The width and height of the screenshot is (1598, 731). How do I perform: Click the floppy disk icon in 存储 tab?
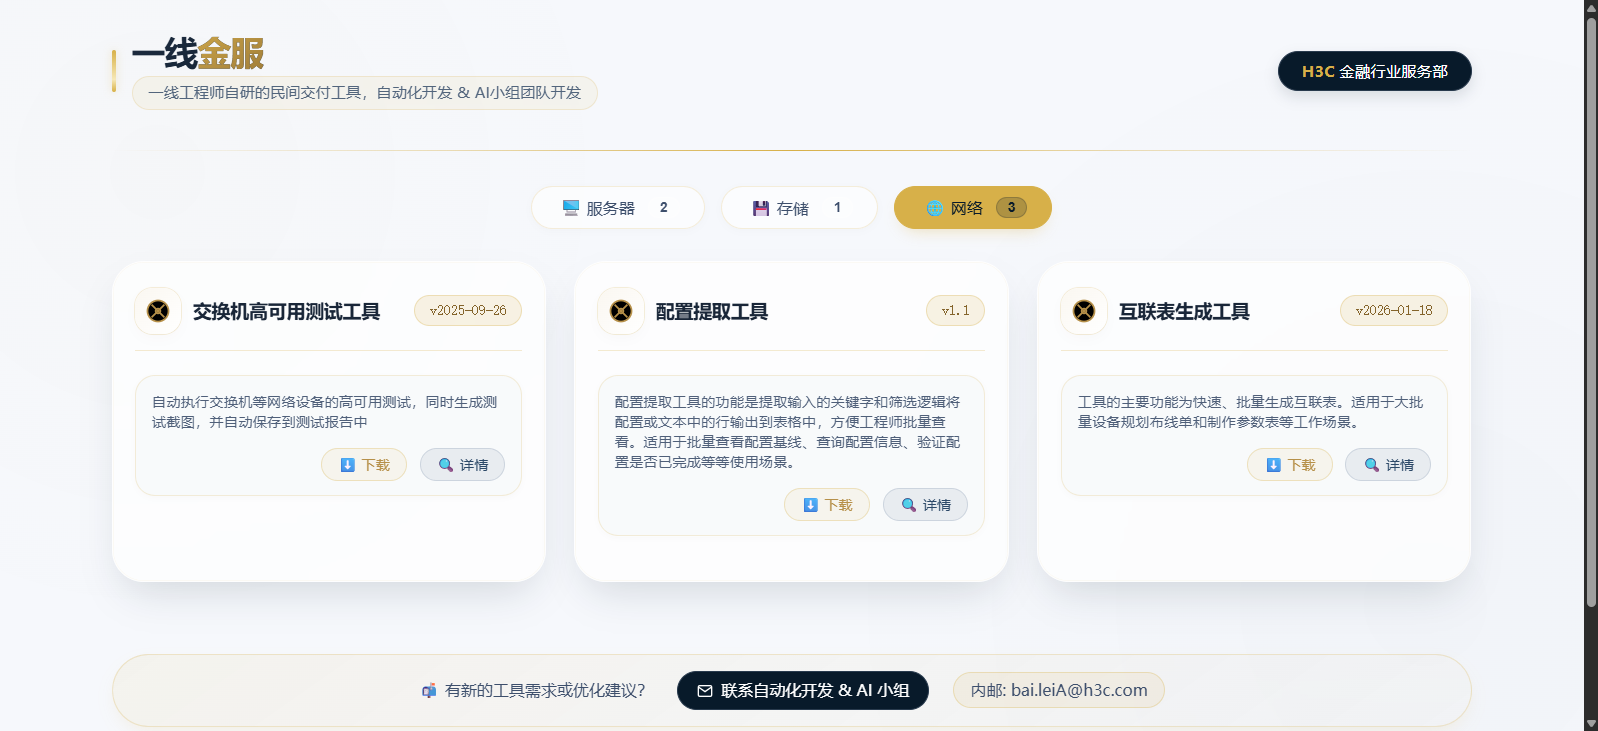coord(761,208)
